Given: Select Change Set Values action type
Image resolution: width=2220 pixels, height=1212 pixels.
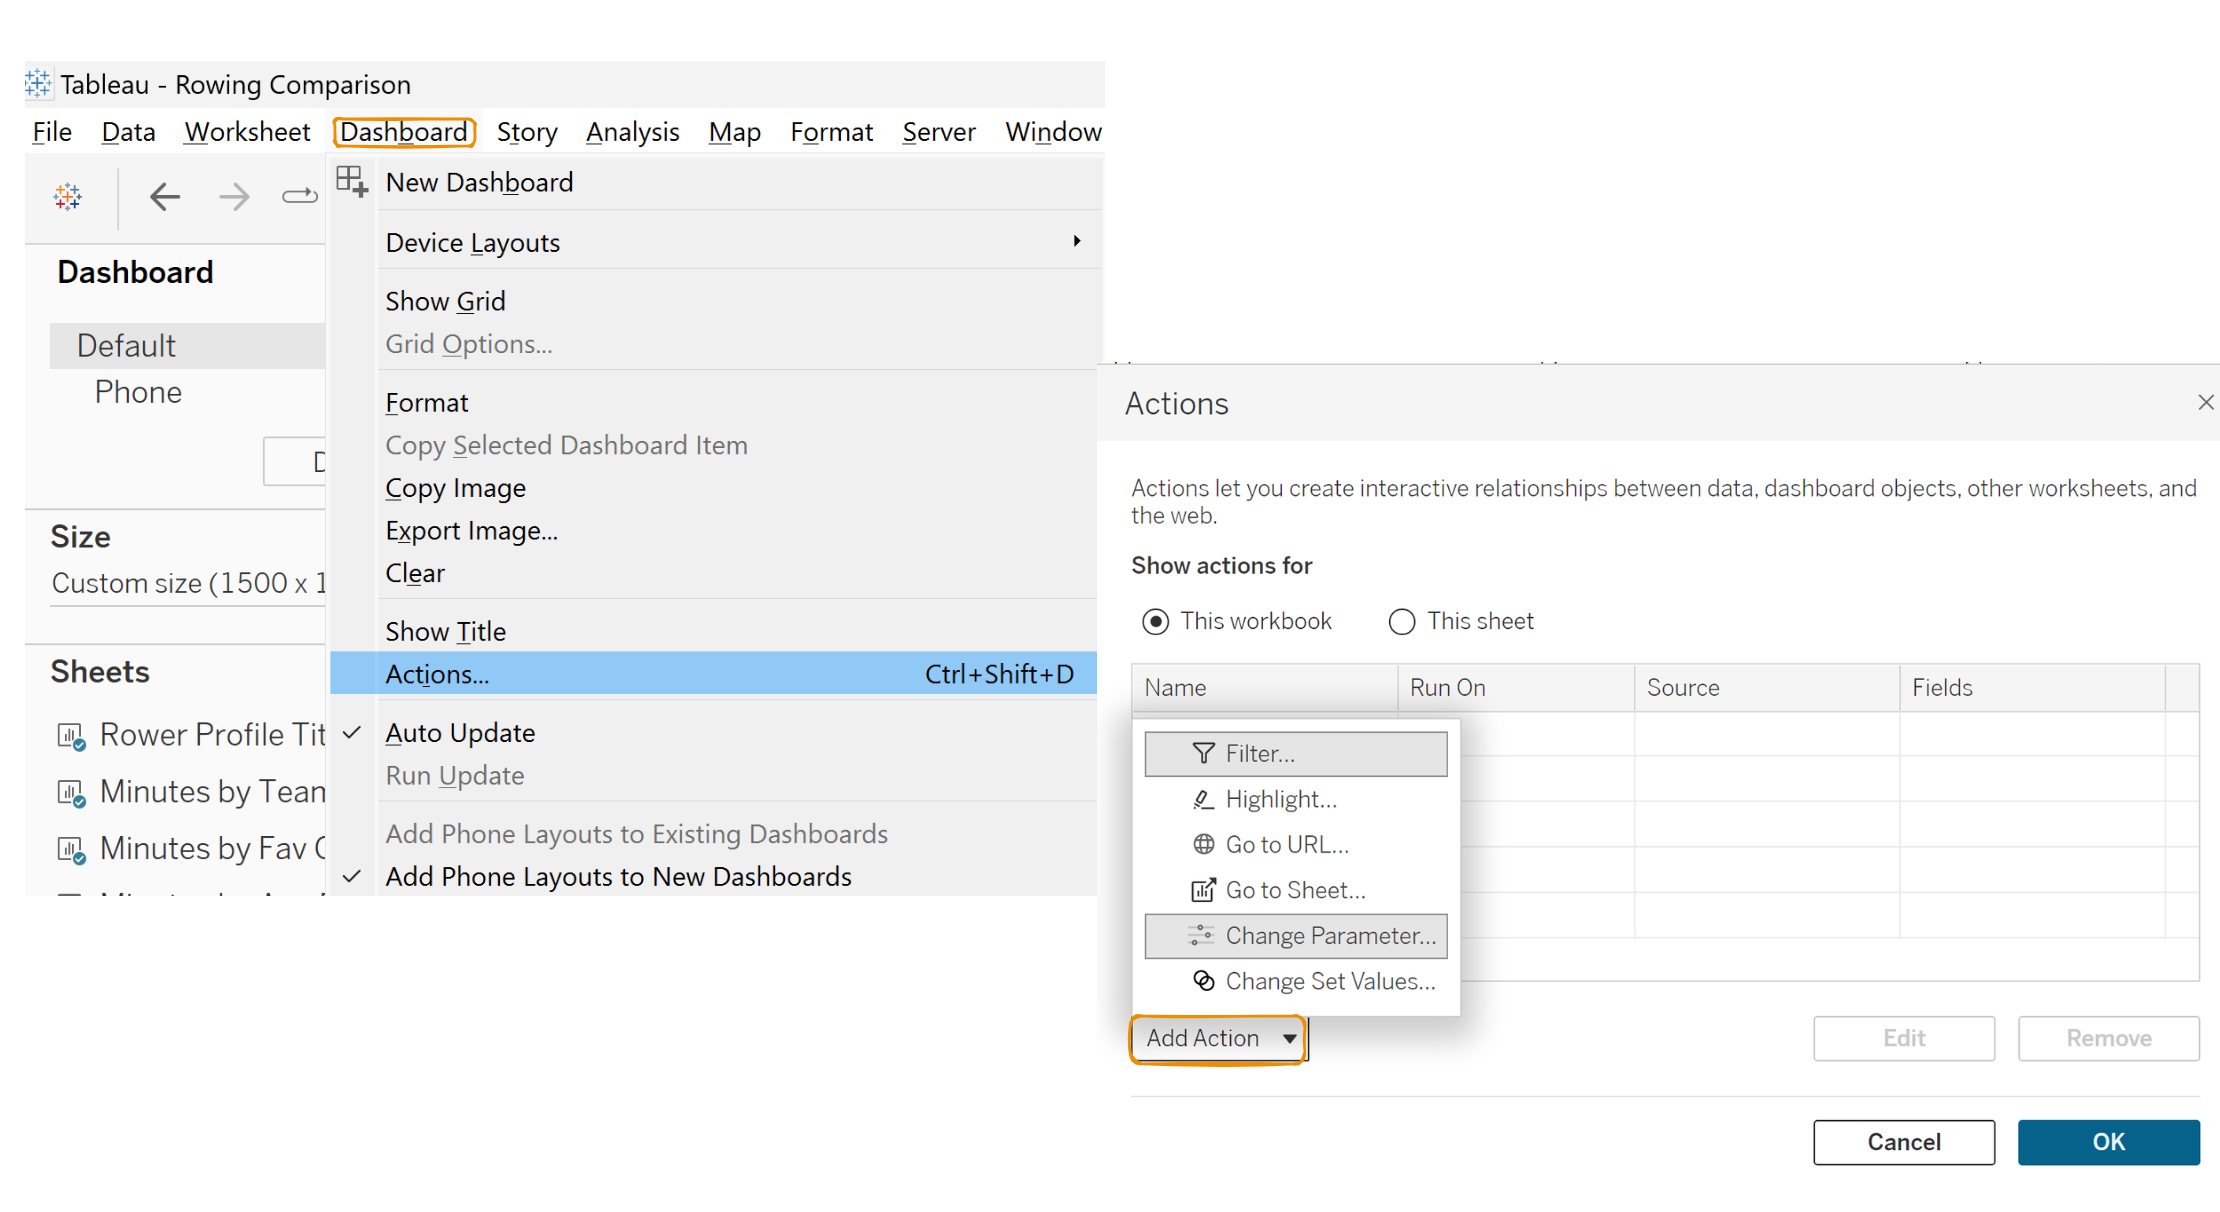Looking at the screenshot, I should pos(1296,981).
